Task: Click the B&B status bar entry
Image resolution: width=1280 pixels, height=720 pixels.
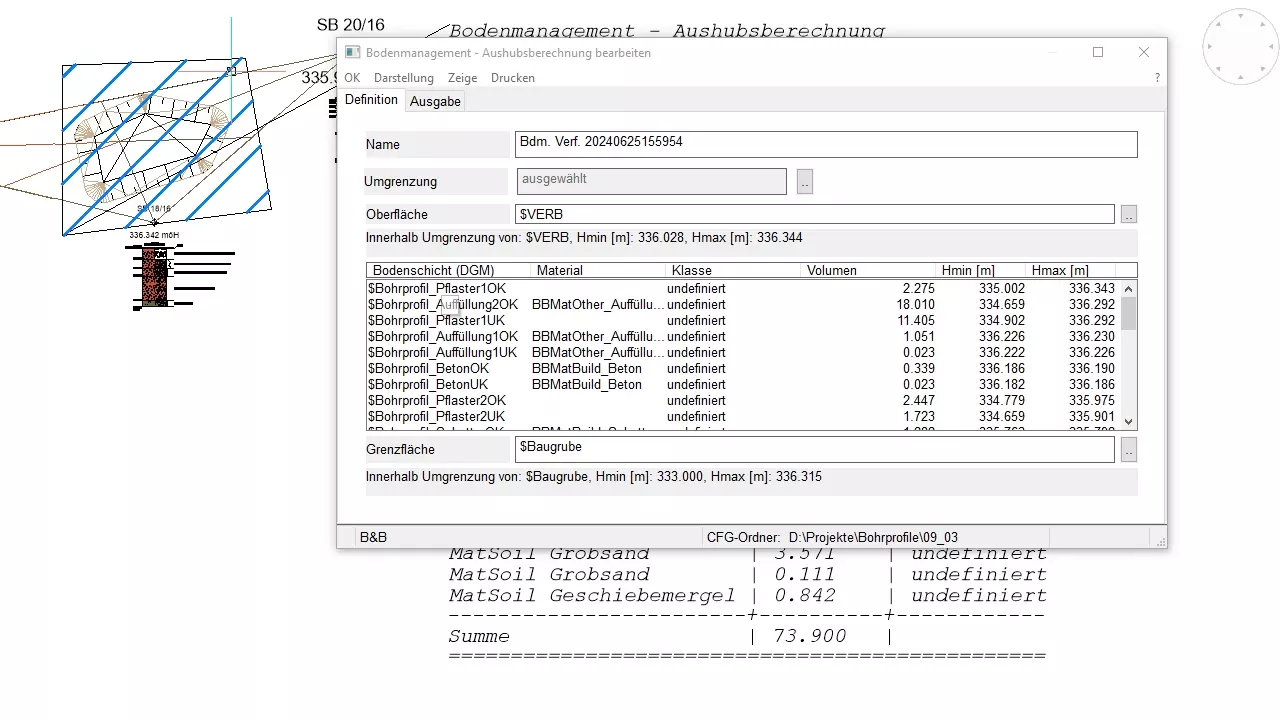Action: (x=373, y=537)
